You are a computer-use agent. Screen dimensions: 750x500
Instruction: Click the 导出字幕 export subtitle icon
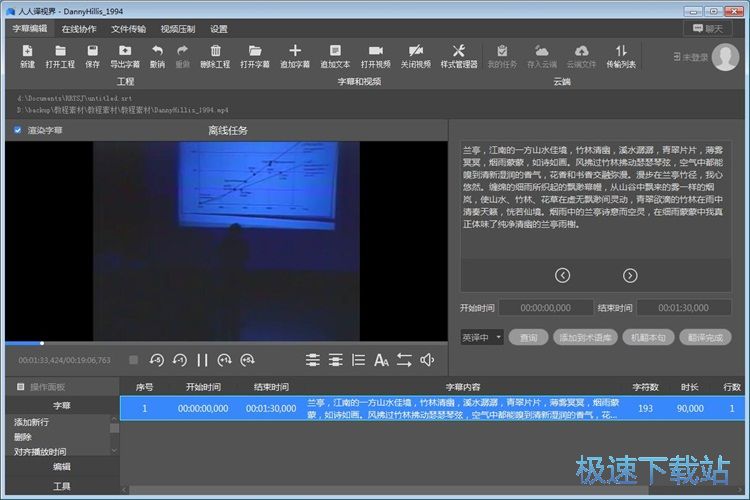pos(124,55)
